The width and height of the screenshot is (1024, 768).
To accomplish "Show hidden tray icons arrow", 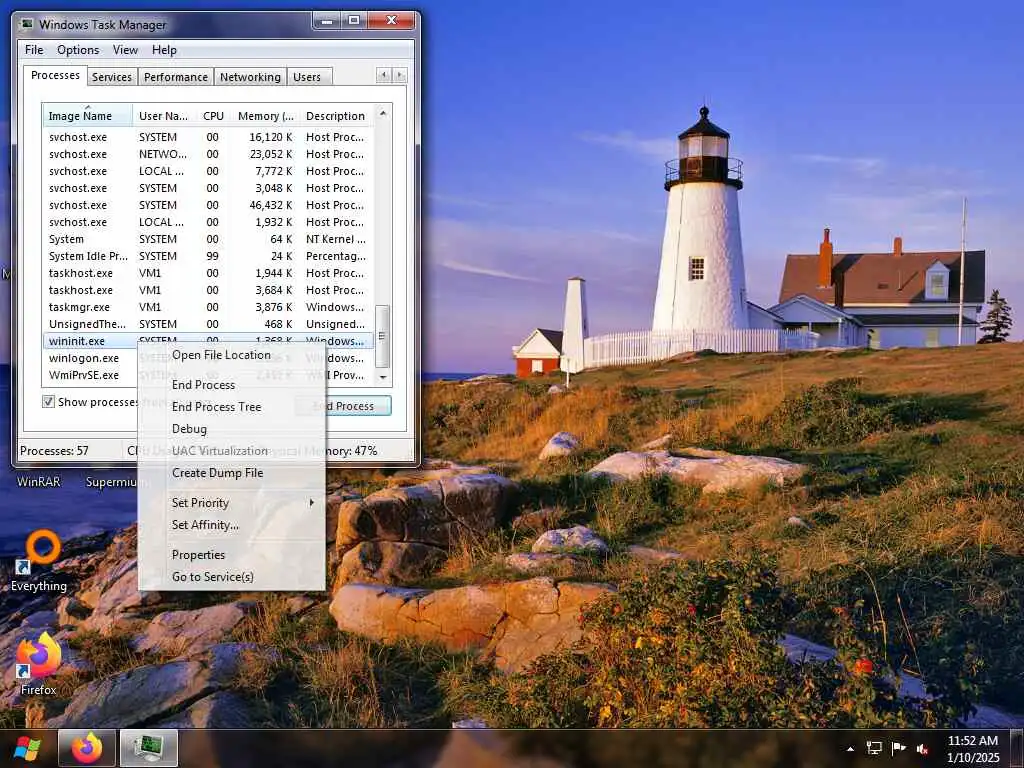I will tap(850, 749).
